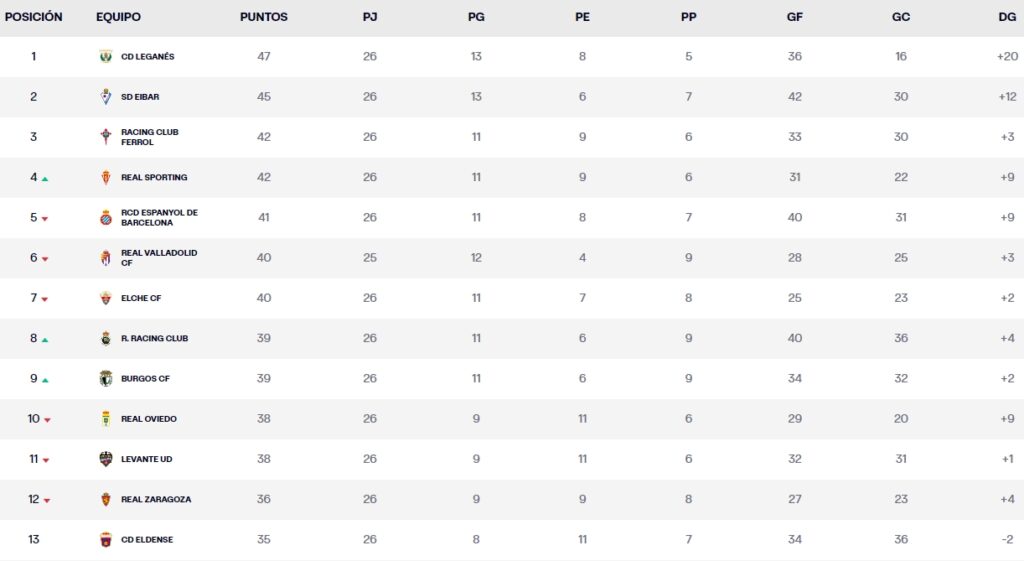This screenshot has height=561, width=1024.
Task: Click the red down arrow beside position 5
Action: coord(45,219)
